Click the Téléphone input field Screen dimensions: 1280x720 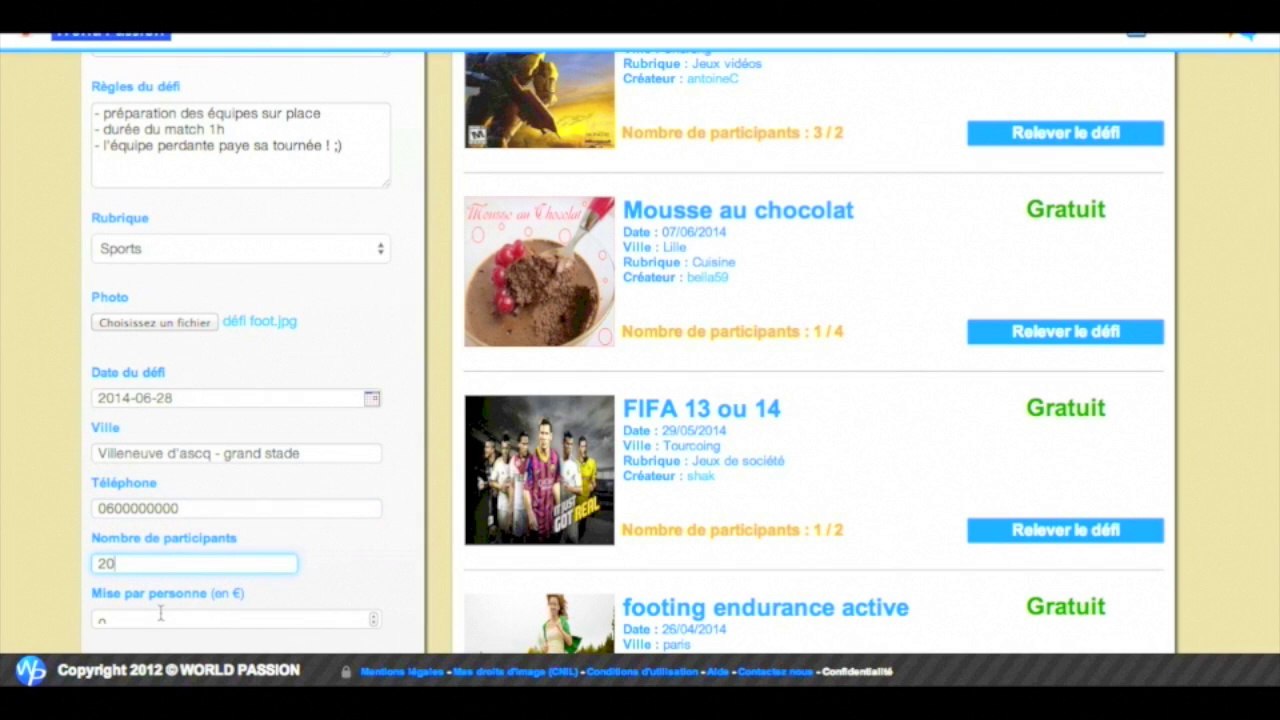click(x=236, y=508)
